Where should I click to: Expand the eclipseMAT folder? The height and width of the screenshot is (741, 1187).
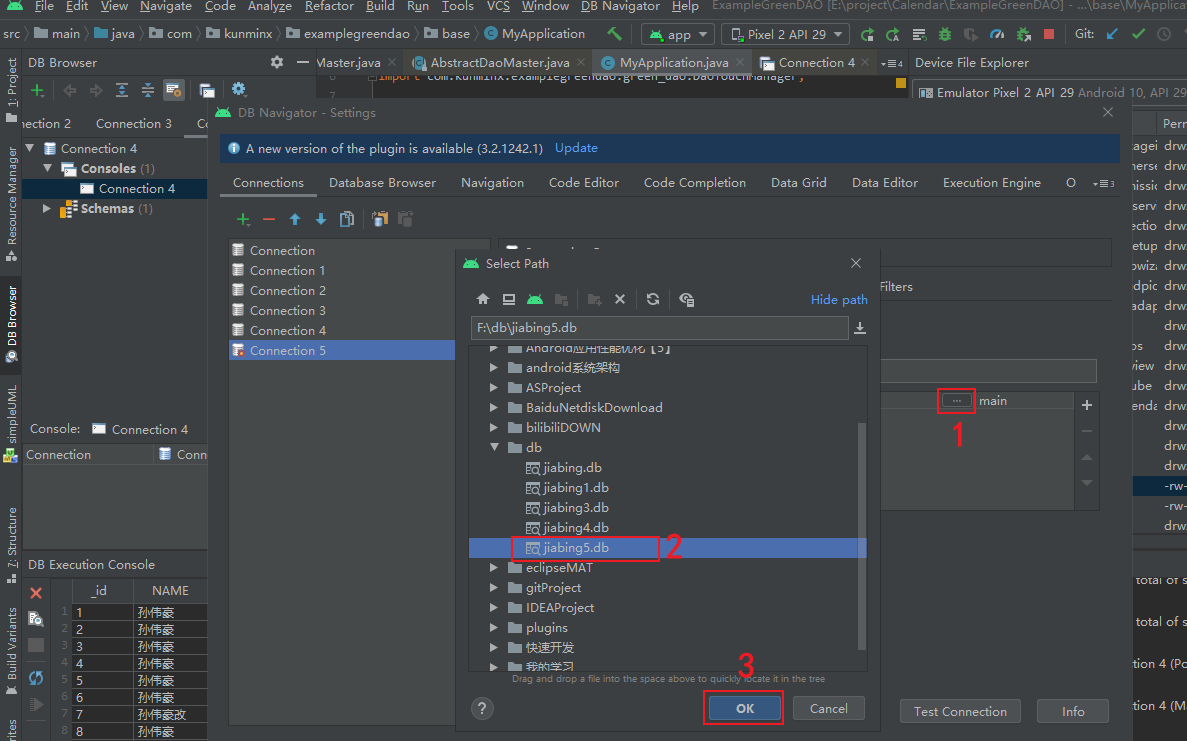pyautogui.click(x=494, y=568)
